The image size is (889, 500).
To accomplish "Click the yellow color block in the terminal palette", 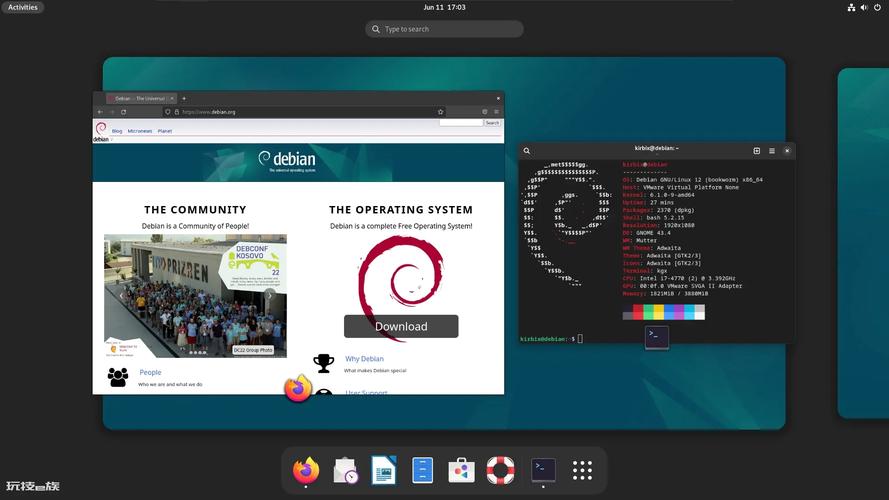I will (658, 312).
